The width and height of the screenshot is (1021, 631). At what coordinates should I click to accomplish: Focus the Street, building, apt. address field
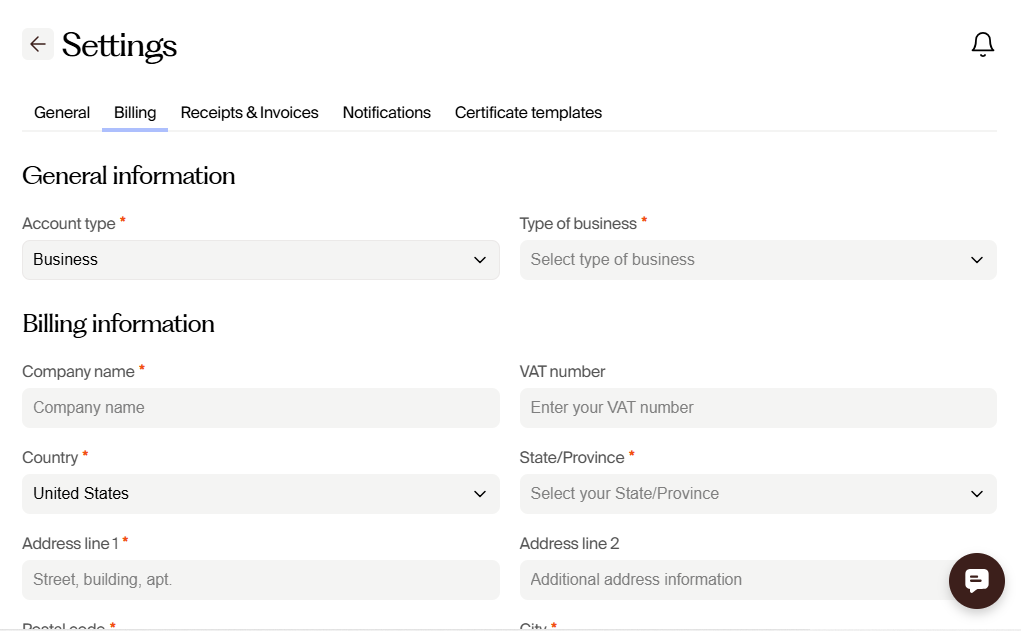point(260,580)
